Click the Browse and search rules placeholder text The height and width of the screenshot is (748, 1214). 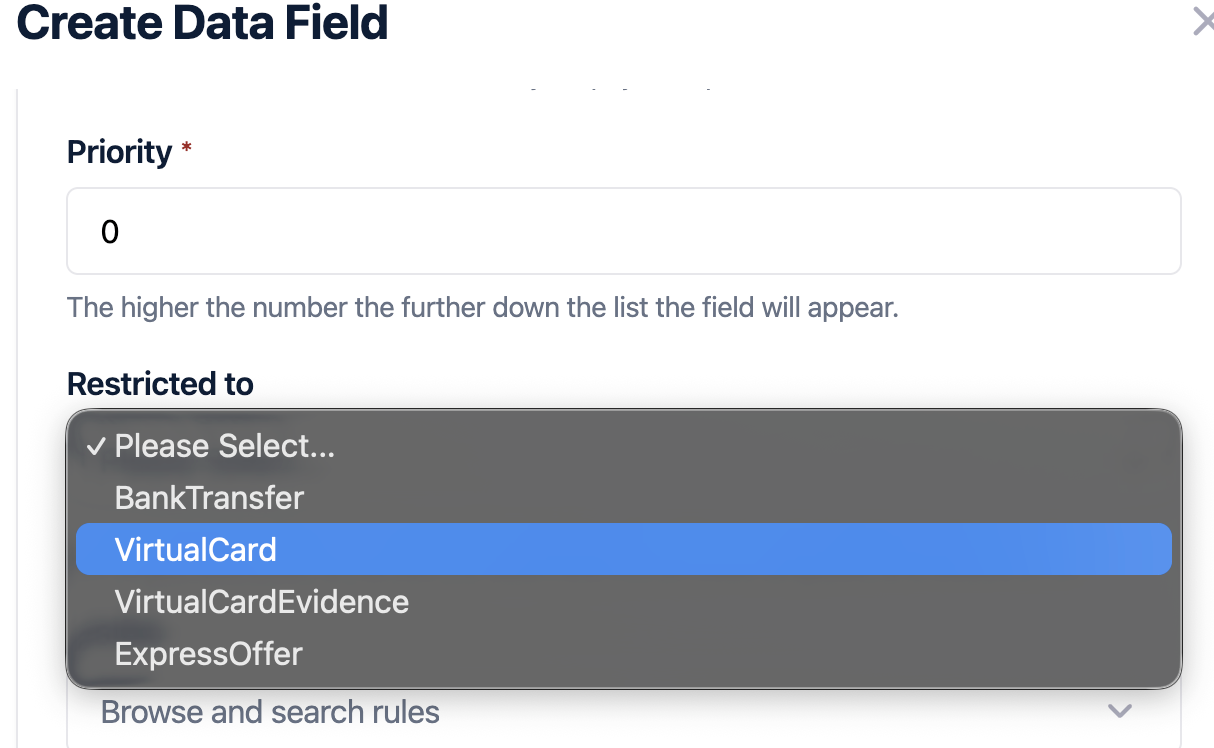point(270,712)
